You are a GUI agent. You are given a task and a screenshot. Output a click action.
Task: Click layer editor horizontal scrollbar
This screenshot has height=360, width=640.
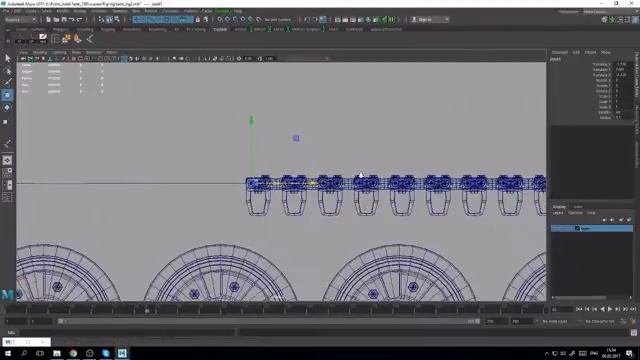coord(580,297)
